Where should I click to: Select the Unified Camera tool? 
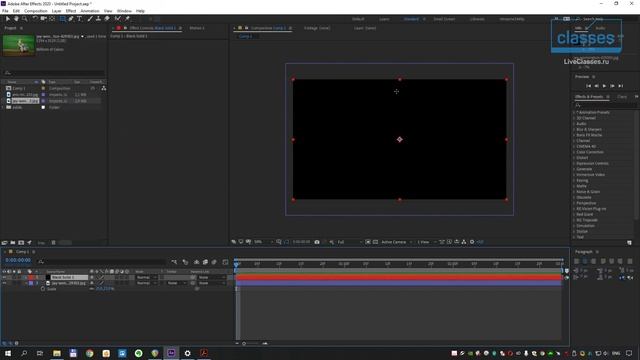click(x=43, y=19)
